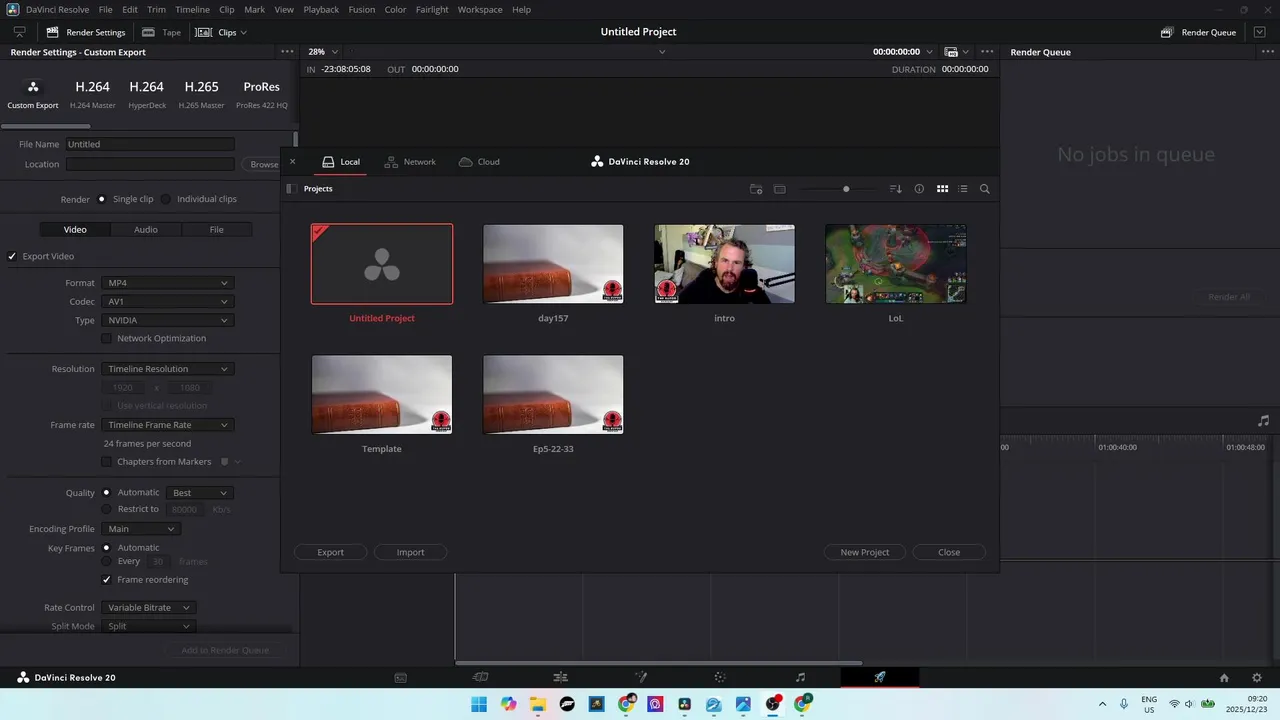The image size is (1280, 720).
Task: Open the Deliver page rocket icon
Action: (x=880, y=677)
